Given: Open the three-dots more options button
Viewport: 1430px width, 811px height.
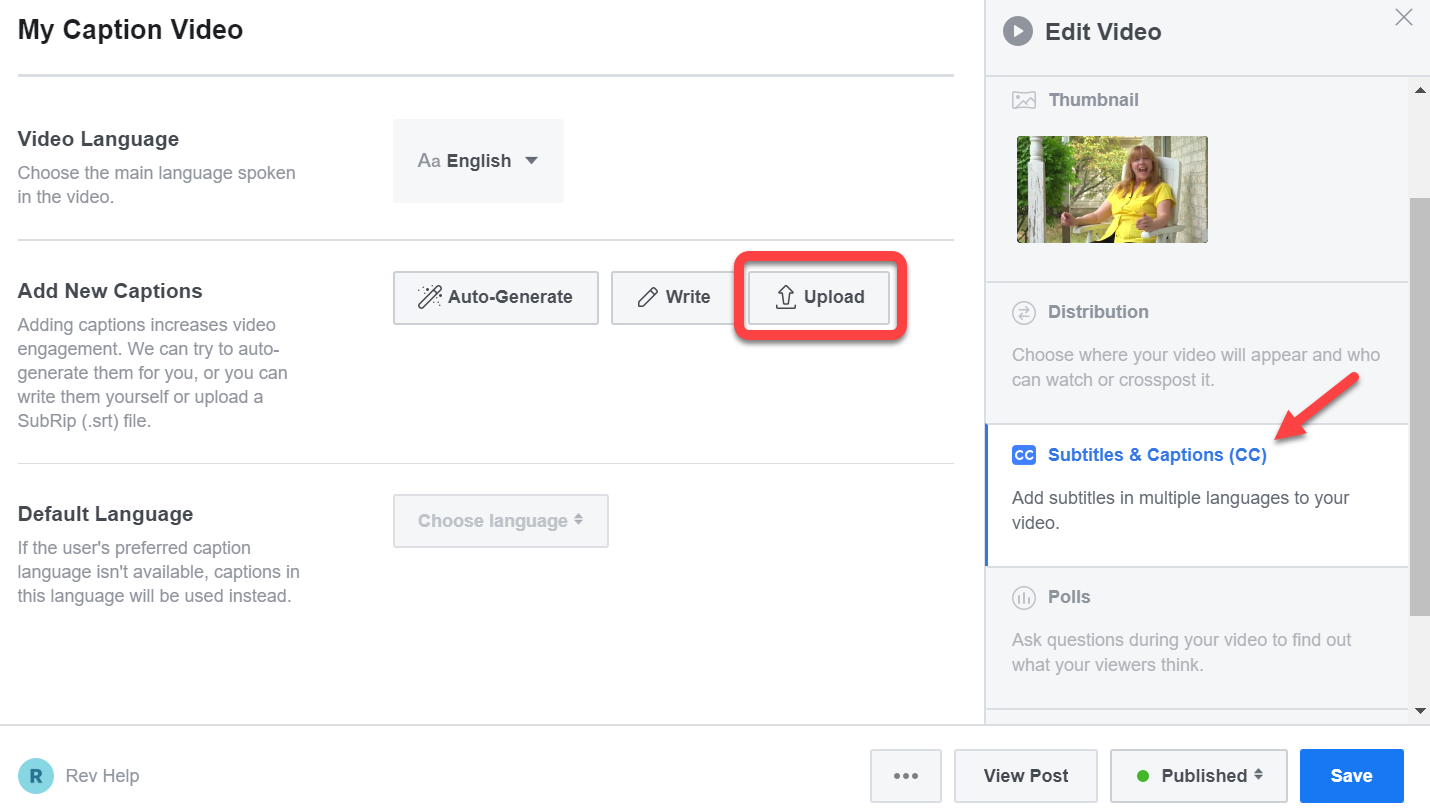Looking at the screenshot, I should coord(906,776).
